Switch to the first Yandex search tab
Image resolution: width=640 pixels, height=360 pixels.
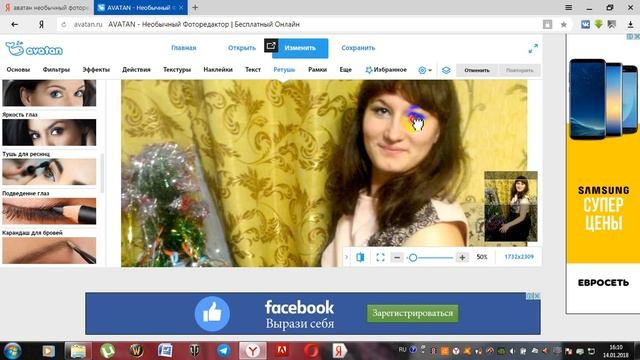[x=46, y=7]
